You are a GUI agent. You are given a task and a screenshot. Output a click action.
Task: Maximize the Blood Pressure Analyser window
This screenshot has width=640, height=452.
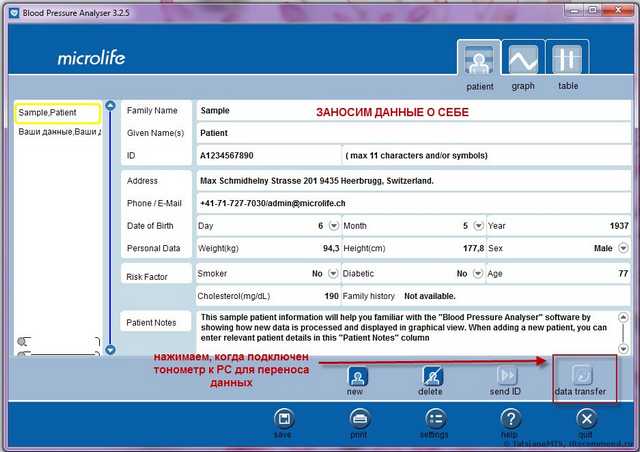(x=594, y=11)
